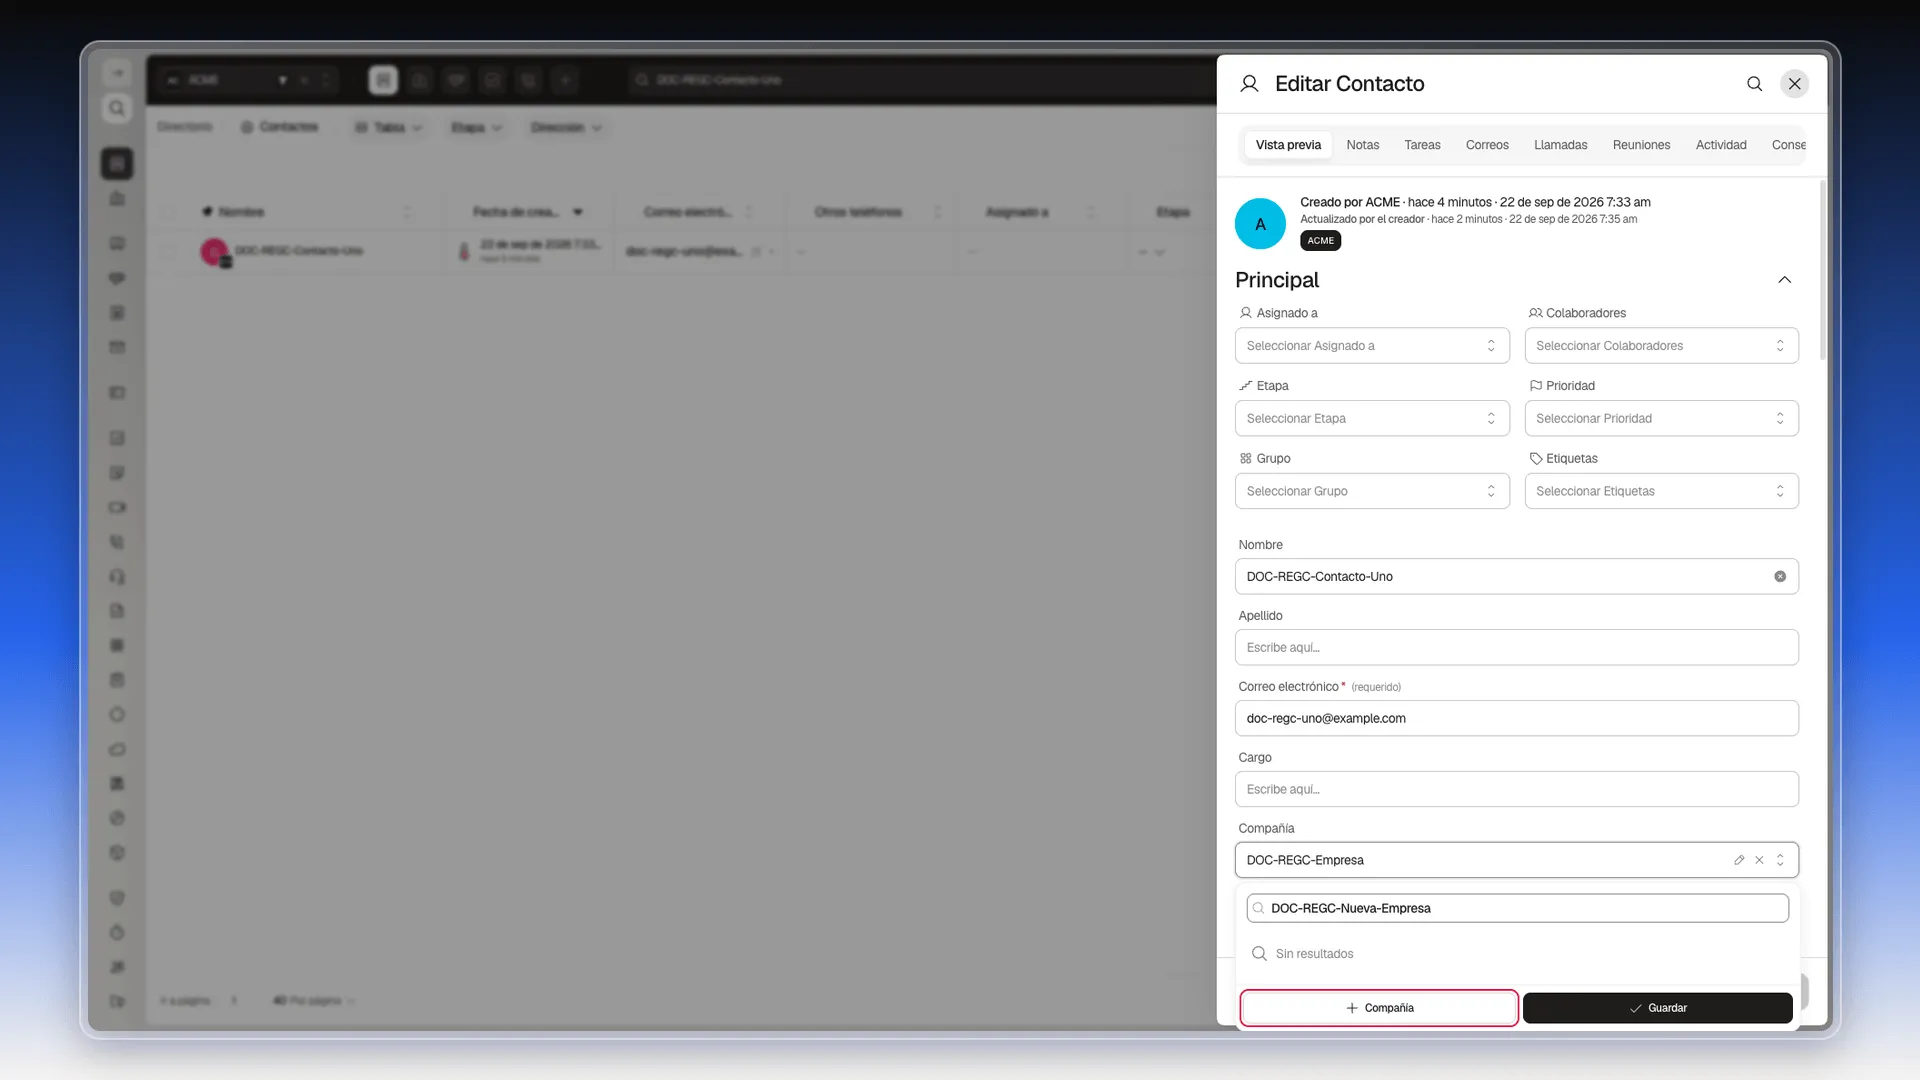Open the Notas tab
This screenshot has width=1920, height=1080.
tap(1362, 145)
